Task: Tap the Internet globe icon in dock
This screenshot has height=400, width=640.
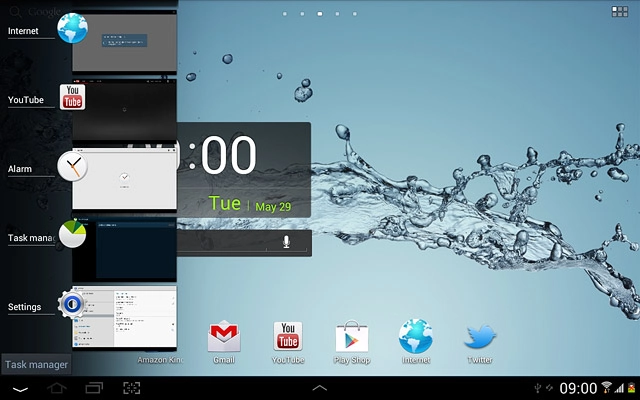Action: pos(415,338)
